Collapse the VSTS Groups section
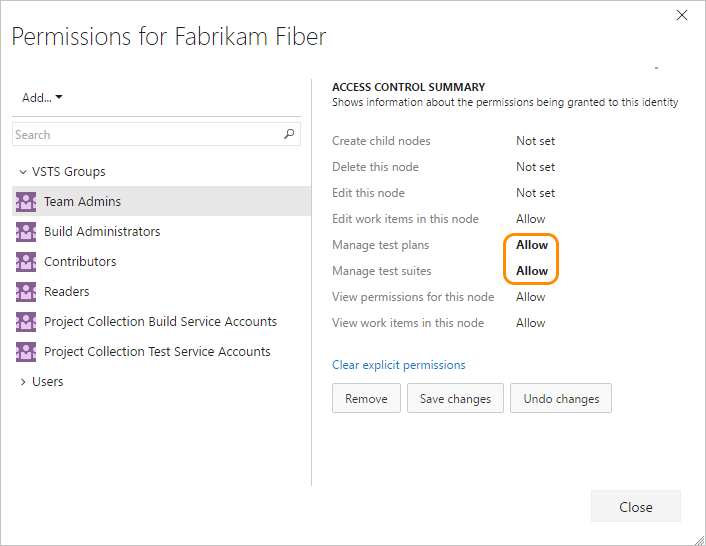The image size is (706, 546). point(23,172)
